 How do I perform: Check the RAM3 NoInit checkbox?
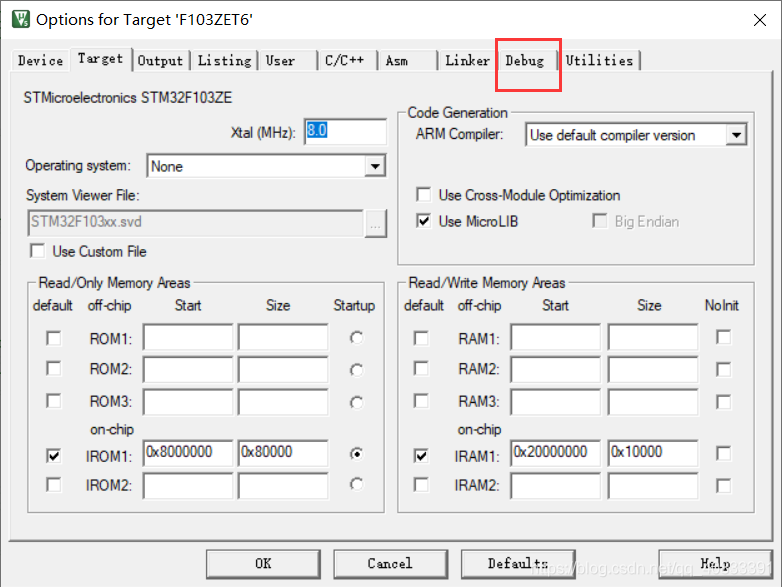[723, 402]
